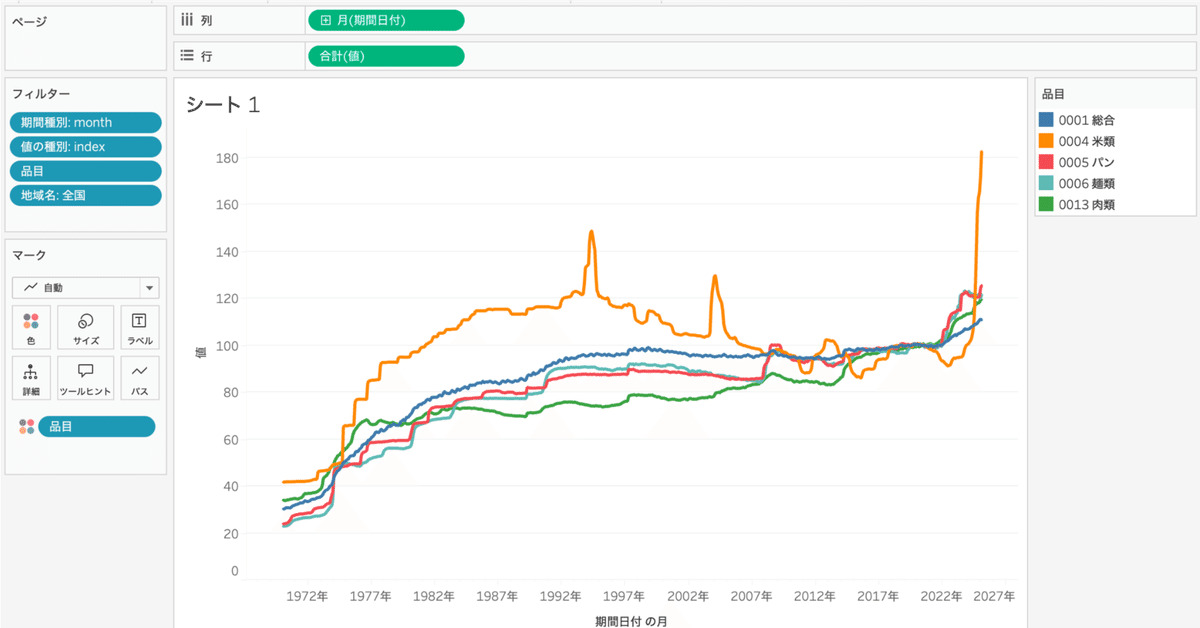Click the 1972年 x-axis label
This screenshot has width=1200, height=628.
point(307,596)
